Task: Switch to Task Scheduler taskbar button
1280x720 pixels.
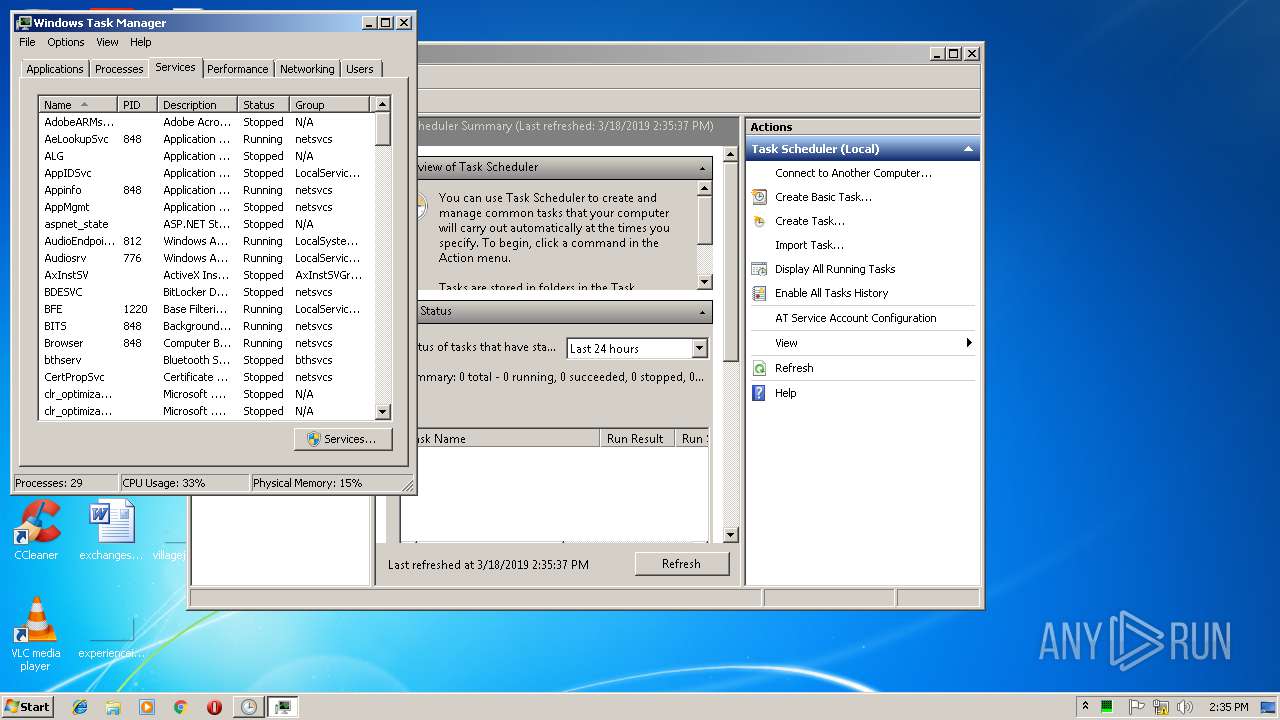Action: point(248,707)
